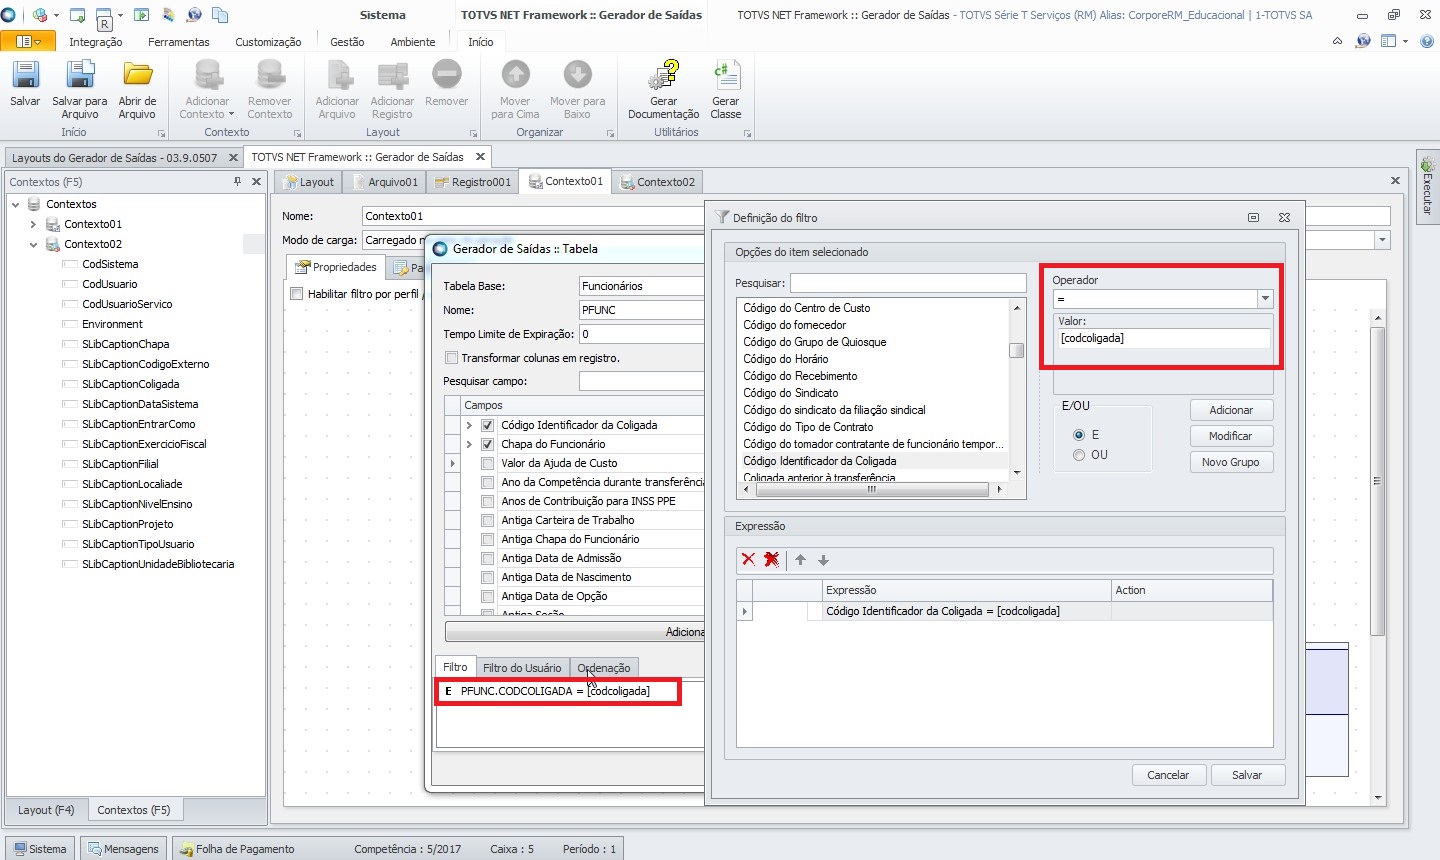Click the Modificar button

point(1231,436)
